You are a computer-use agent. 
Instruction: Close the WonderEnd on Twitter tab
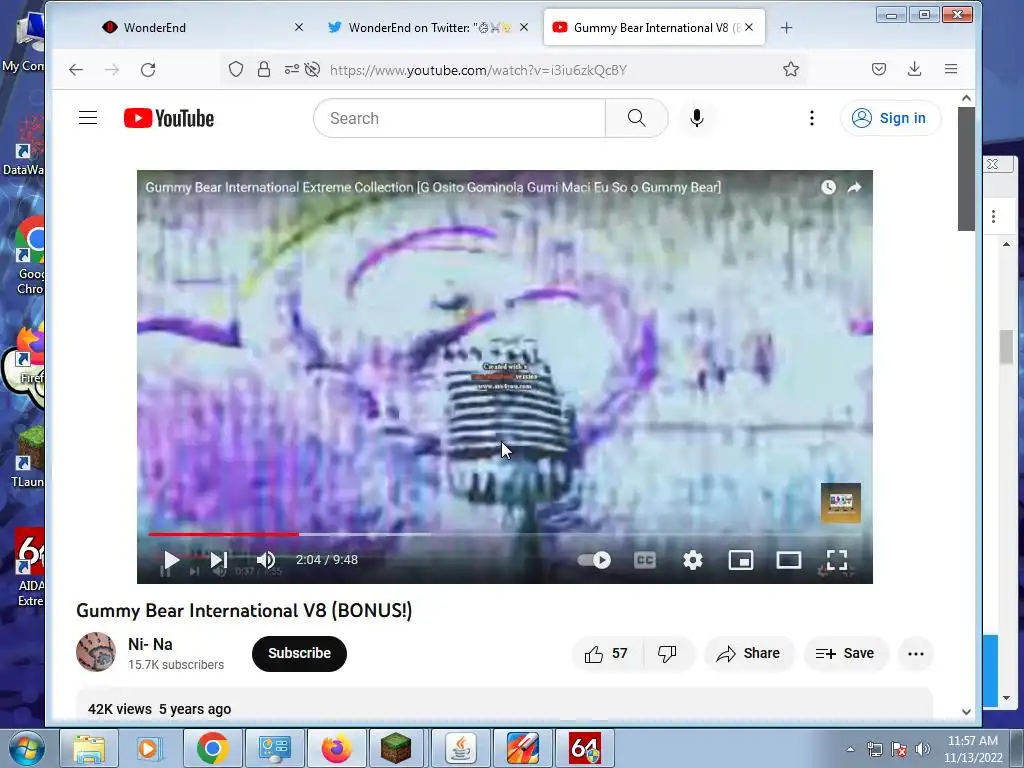click(x=524, y=27)
